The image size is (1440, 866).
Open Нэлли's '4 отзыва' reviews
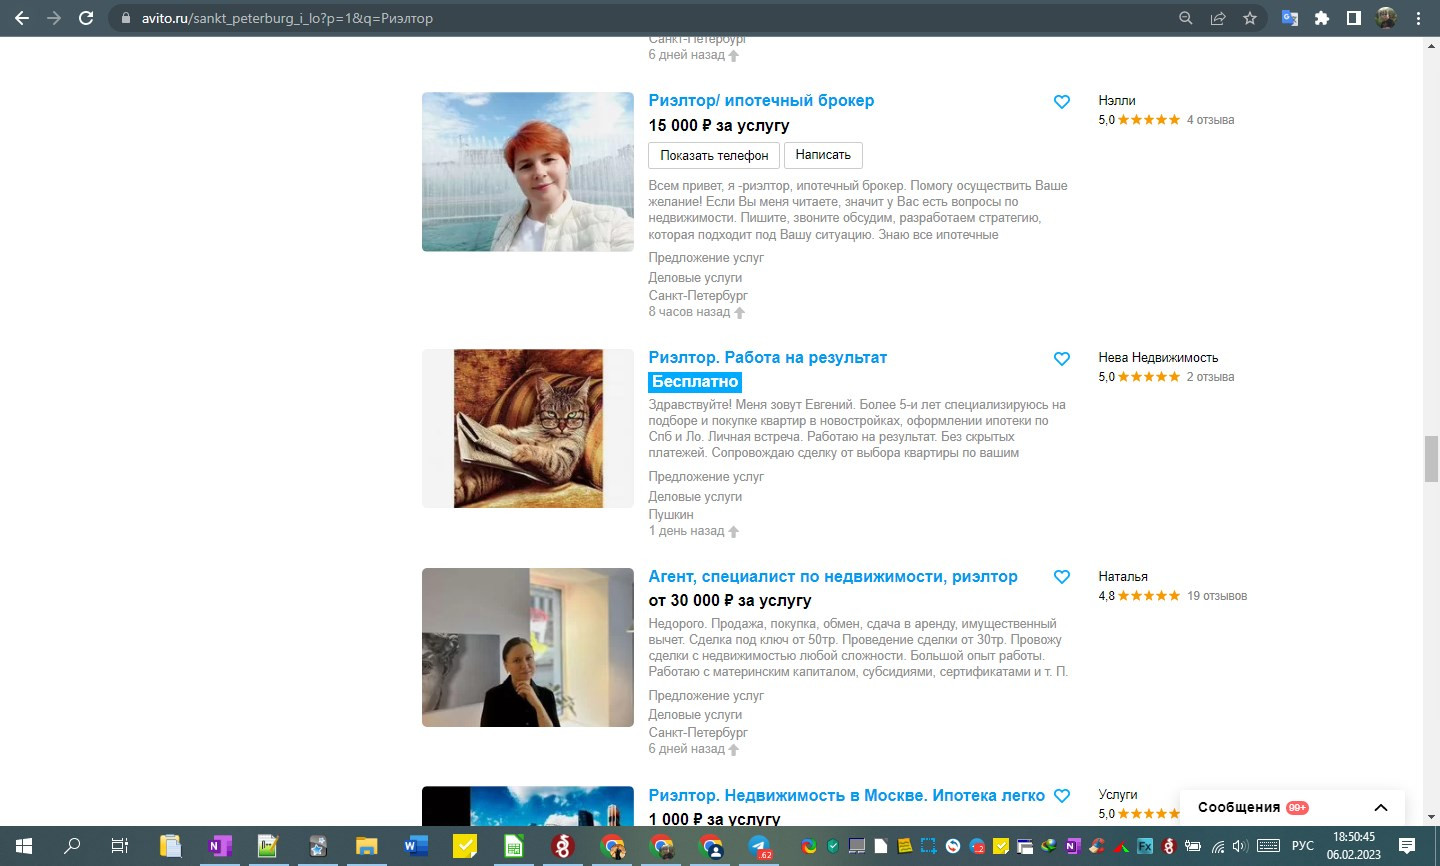[x=1210, y=119]
